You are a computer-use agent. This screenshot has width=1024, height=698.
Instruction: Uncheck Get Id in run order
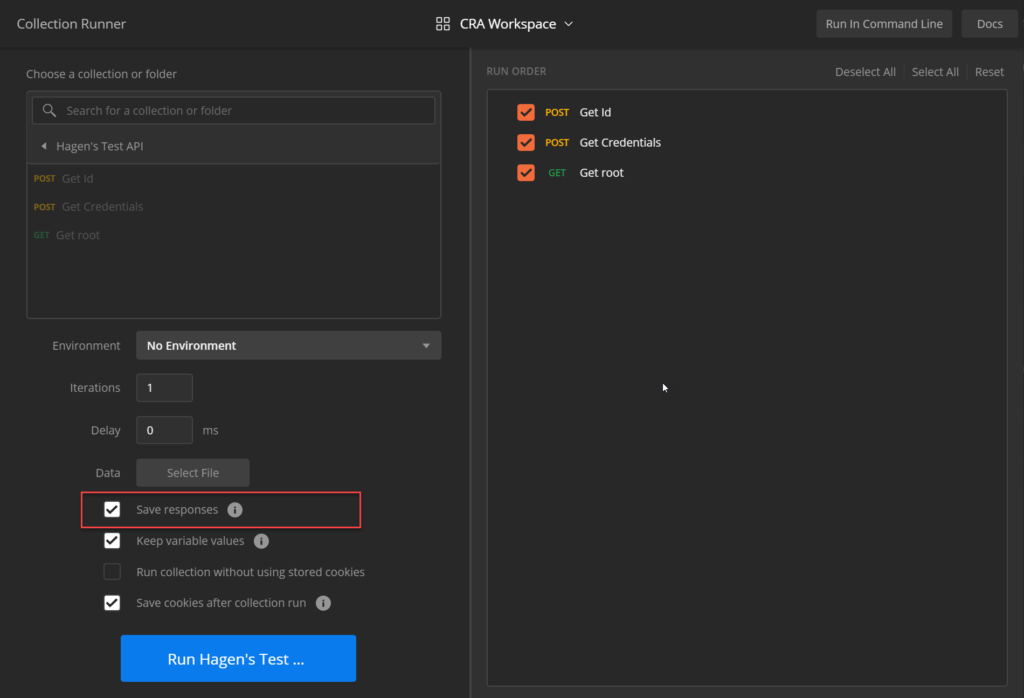(x=526, y=112)
